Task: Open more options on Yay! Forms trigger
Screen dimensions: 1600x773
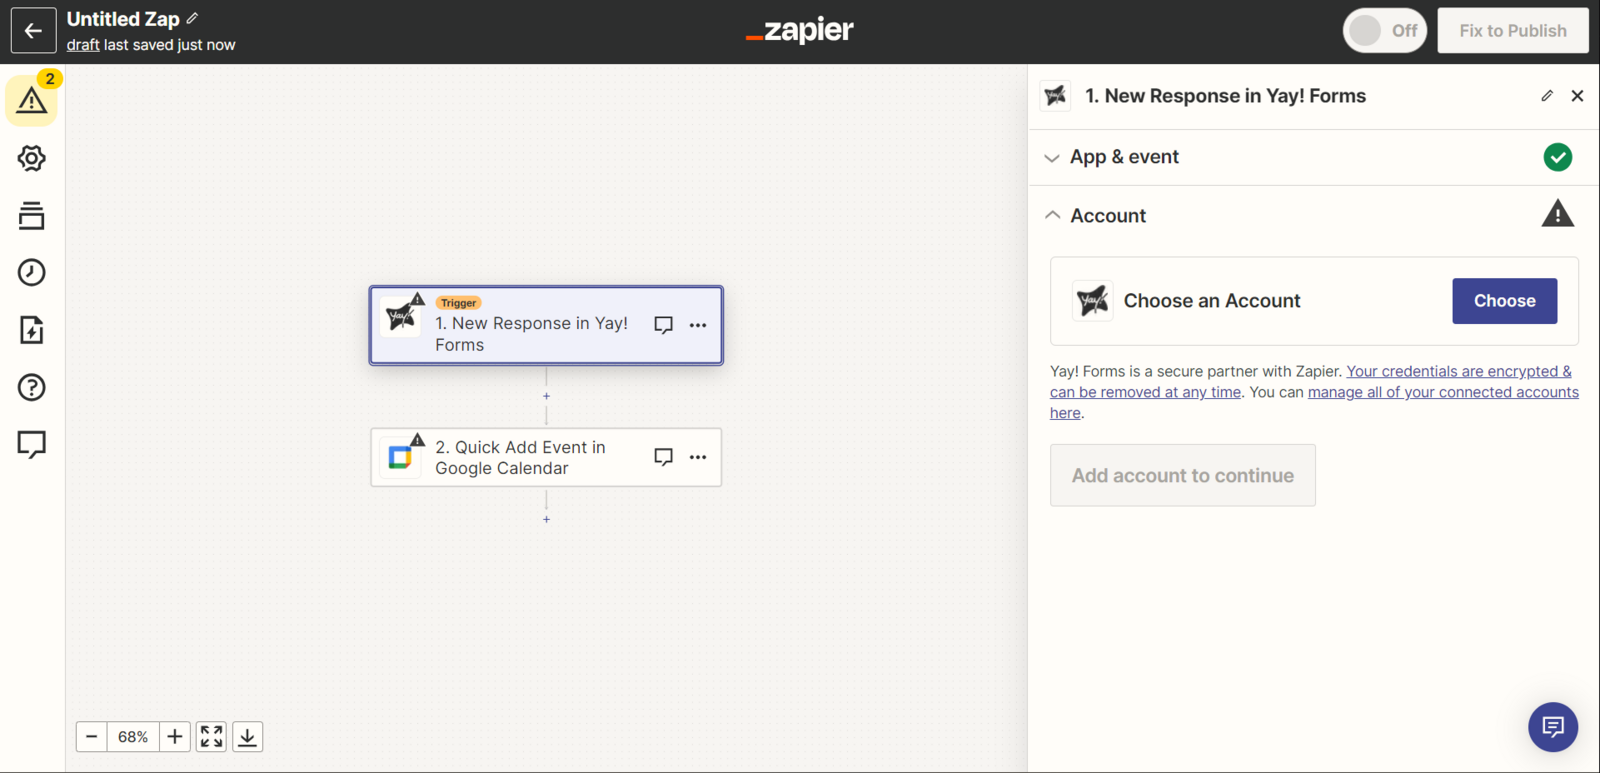Action: coord(698,325)
